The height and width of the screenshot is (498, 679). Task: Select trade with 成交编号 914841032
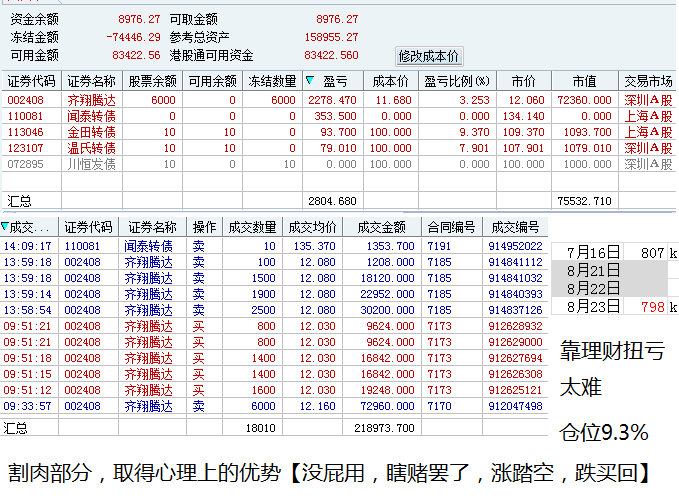(274, 278)
